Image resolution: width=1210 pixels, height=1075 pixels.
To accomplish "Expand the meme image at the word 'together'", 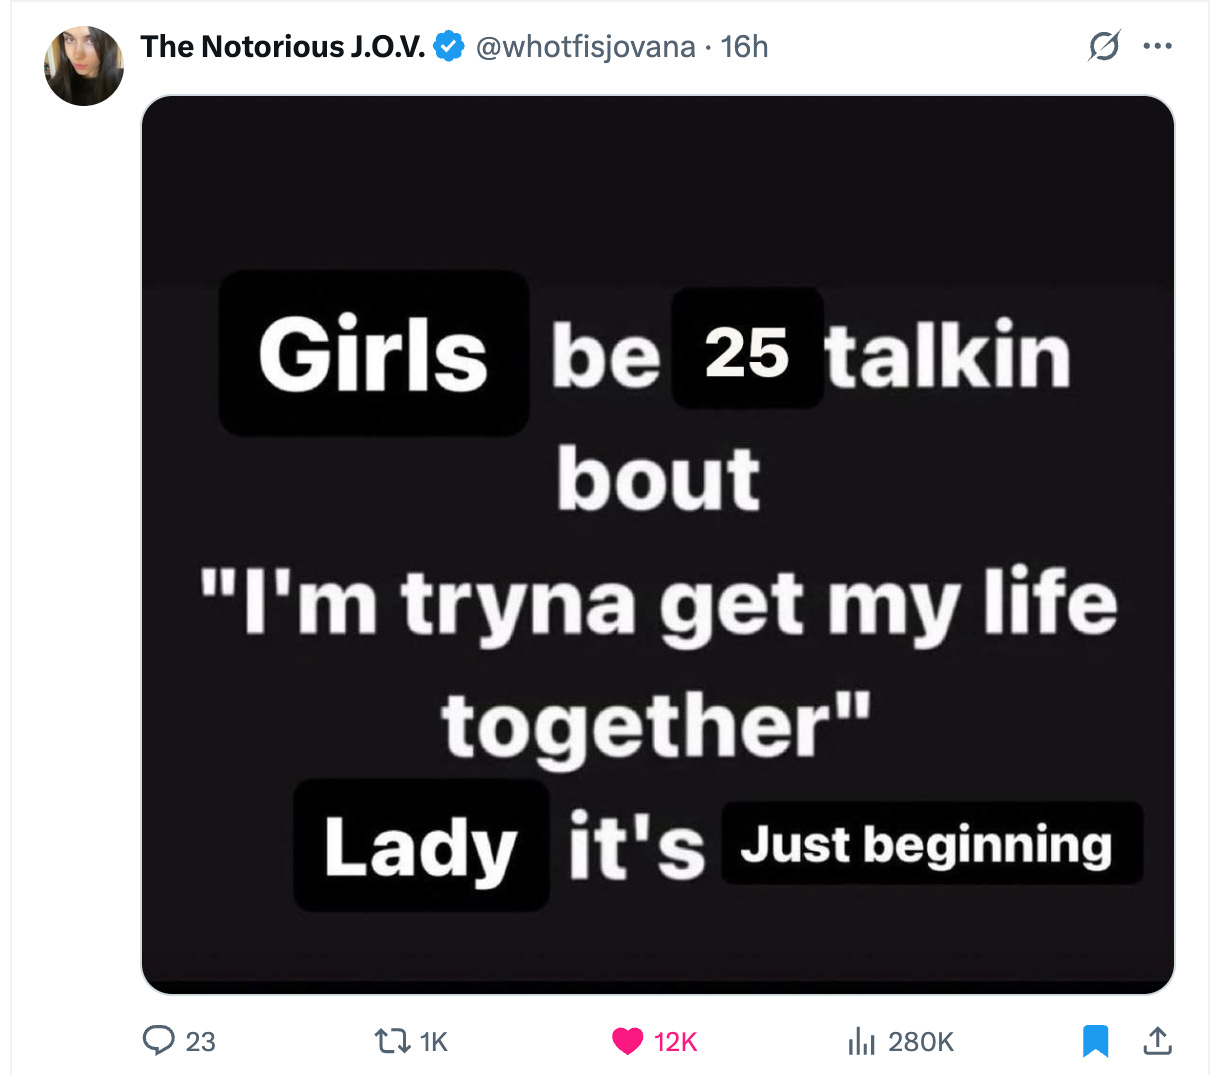I will (655, 726).
